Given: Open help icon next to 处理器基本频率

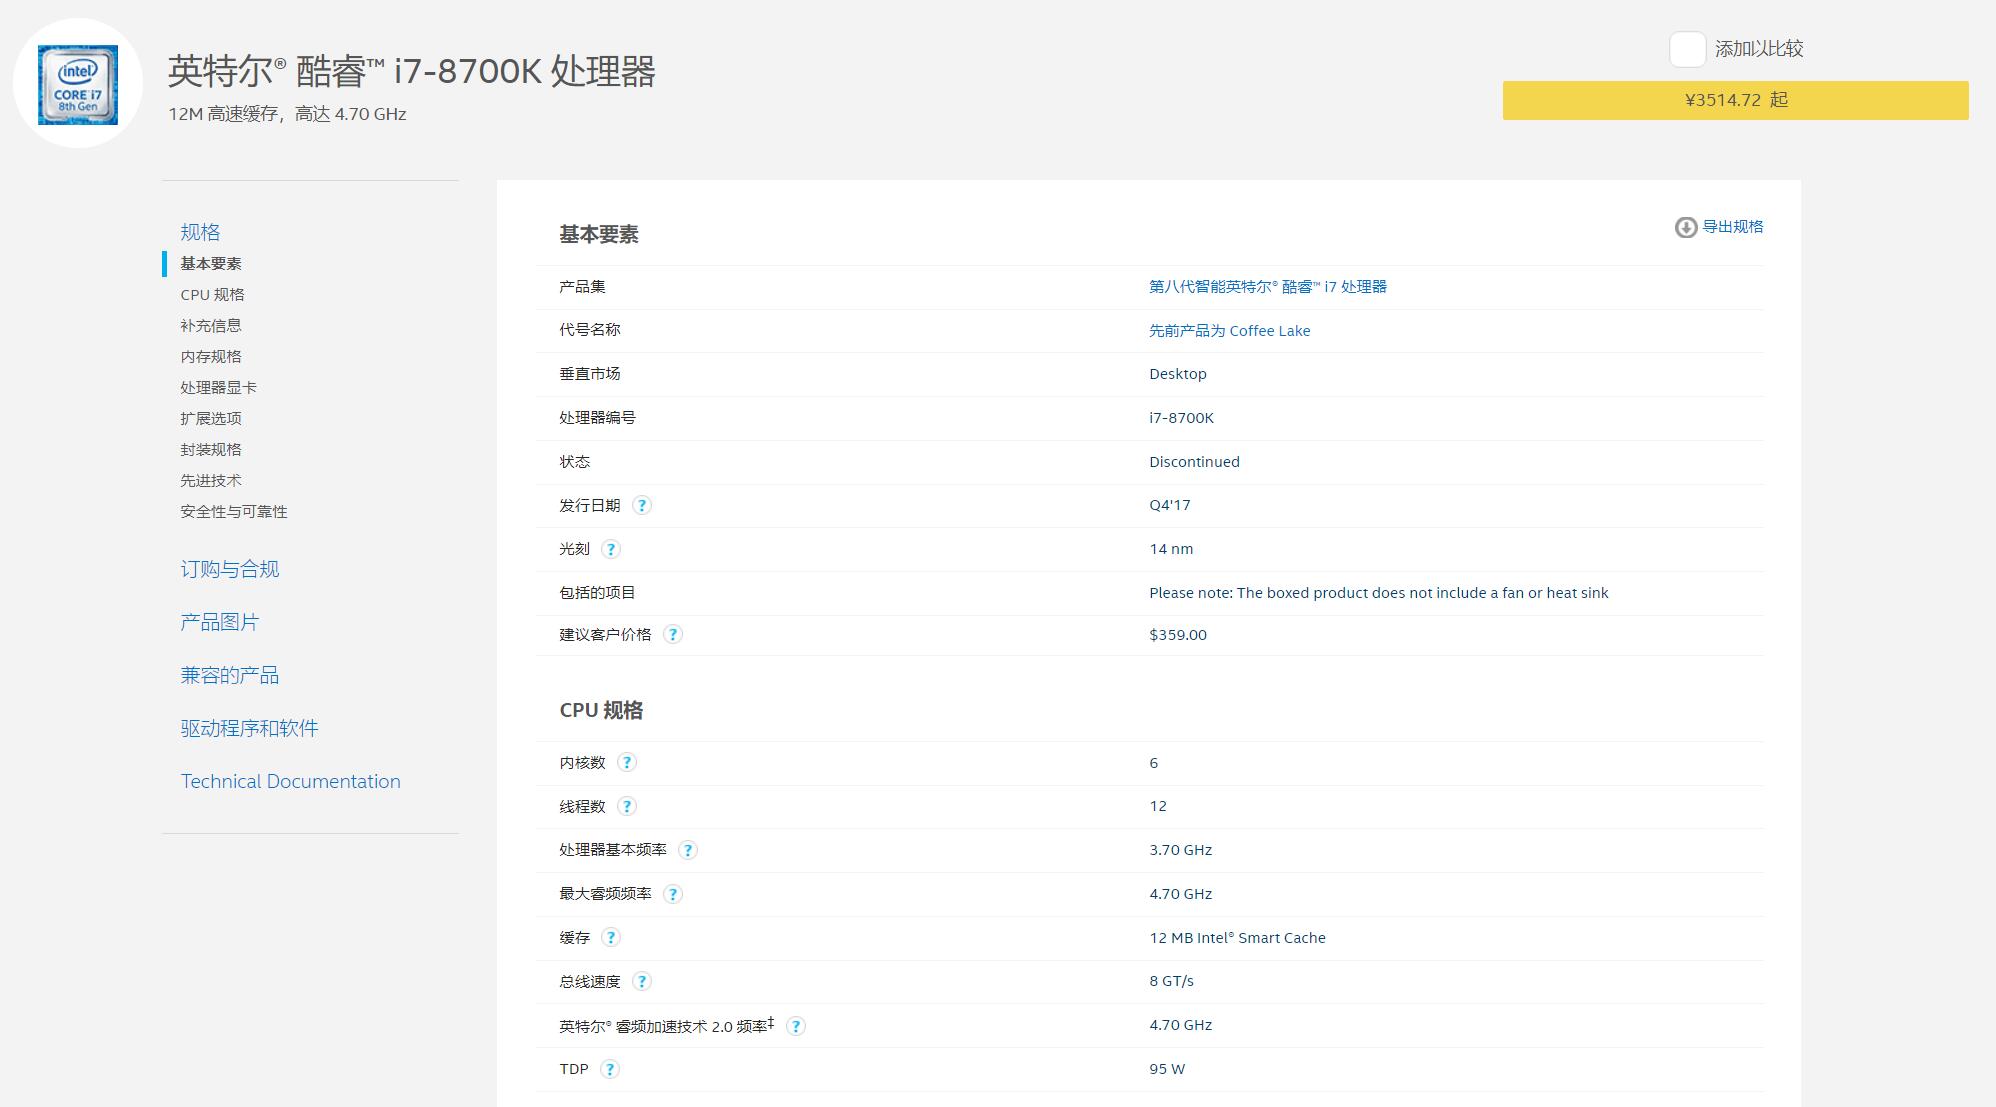Looking at the screenshot, I should (688, 850).
